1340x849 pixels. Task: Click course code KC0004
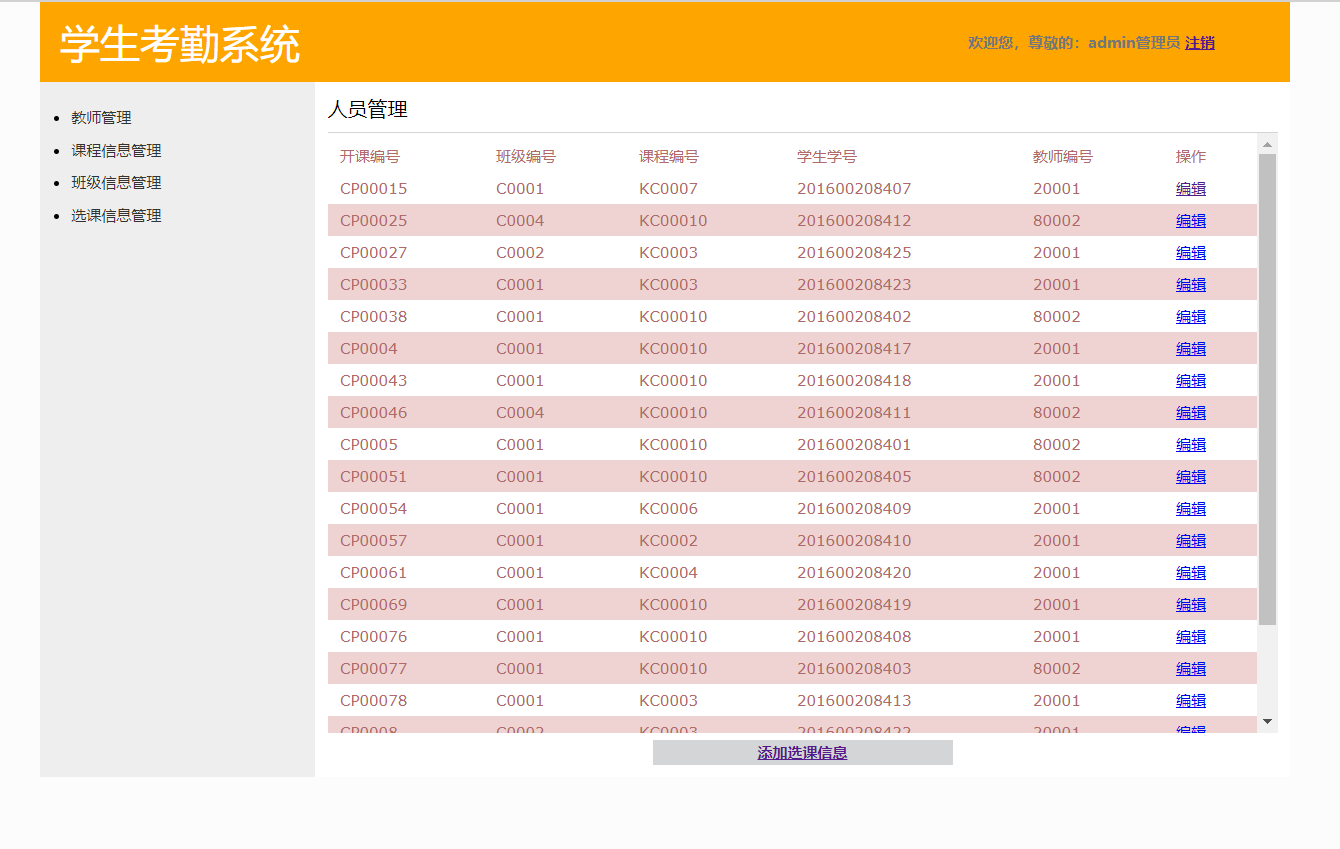[x=669, y=573]
